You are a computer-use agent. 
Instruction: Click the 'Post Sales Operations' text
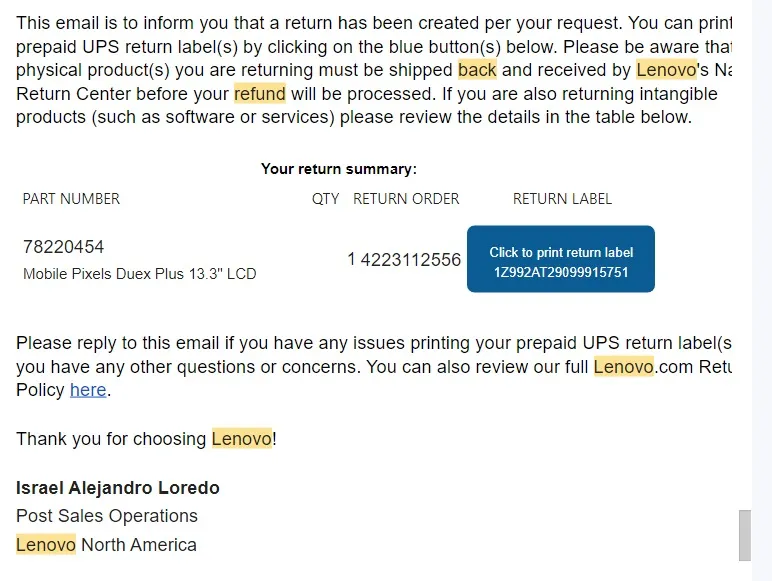pyautogui.click(x=107, y=516)
